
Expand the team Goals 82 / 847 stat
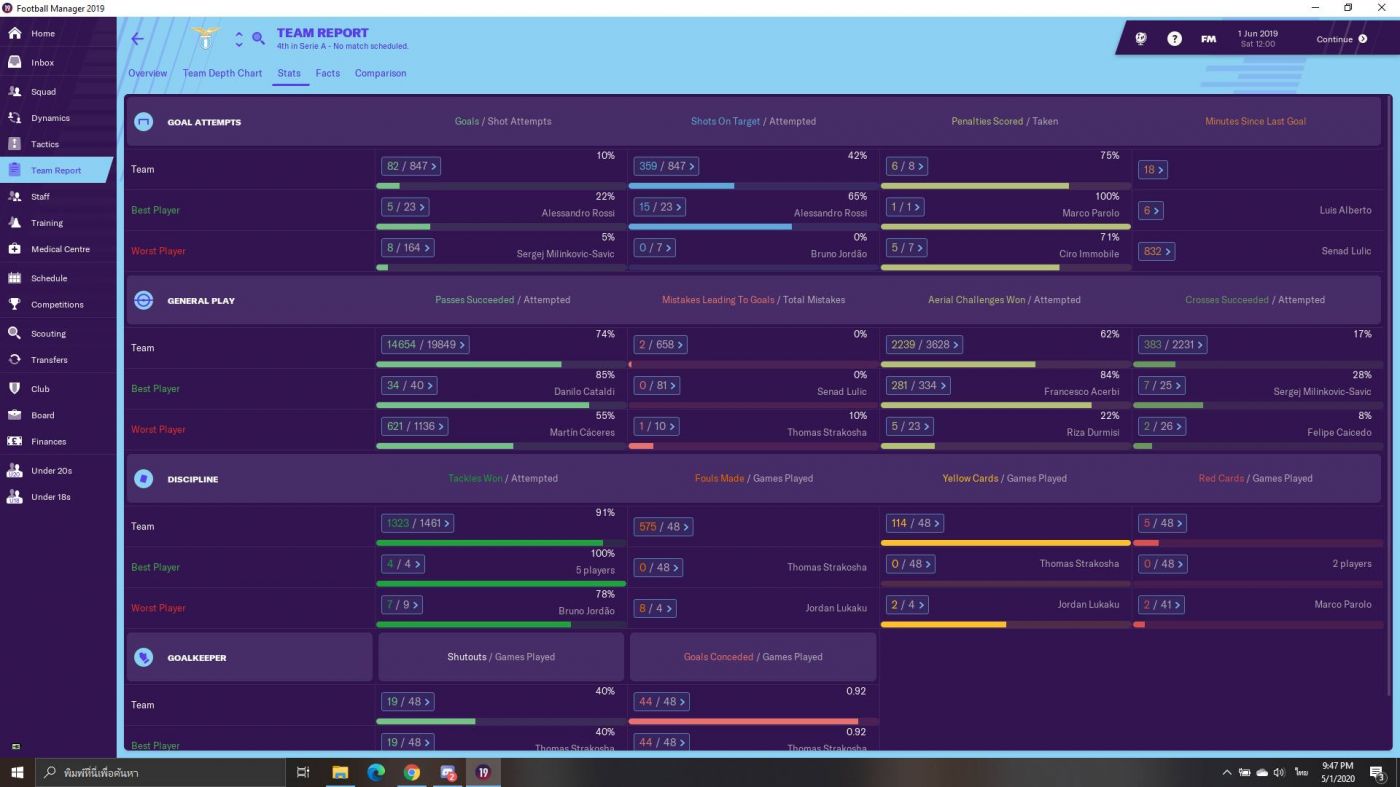click(x=410, y=167)
